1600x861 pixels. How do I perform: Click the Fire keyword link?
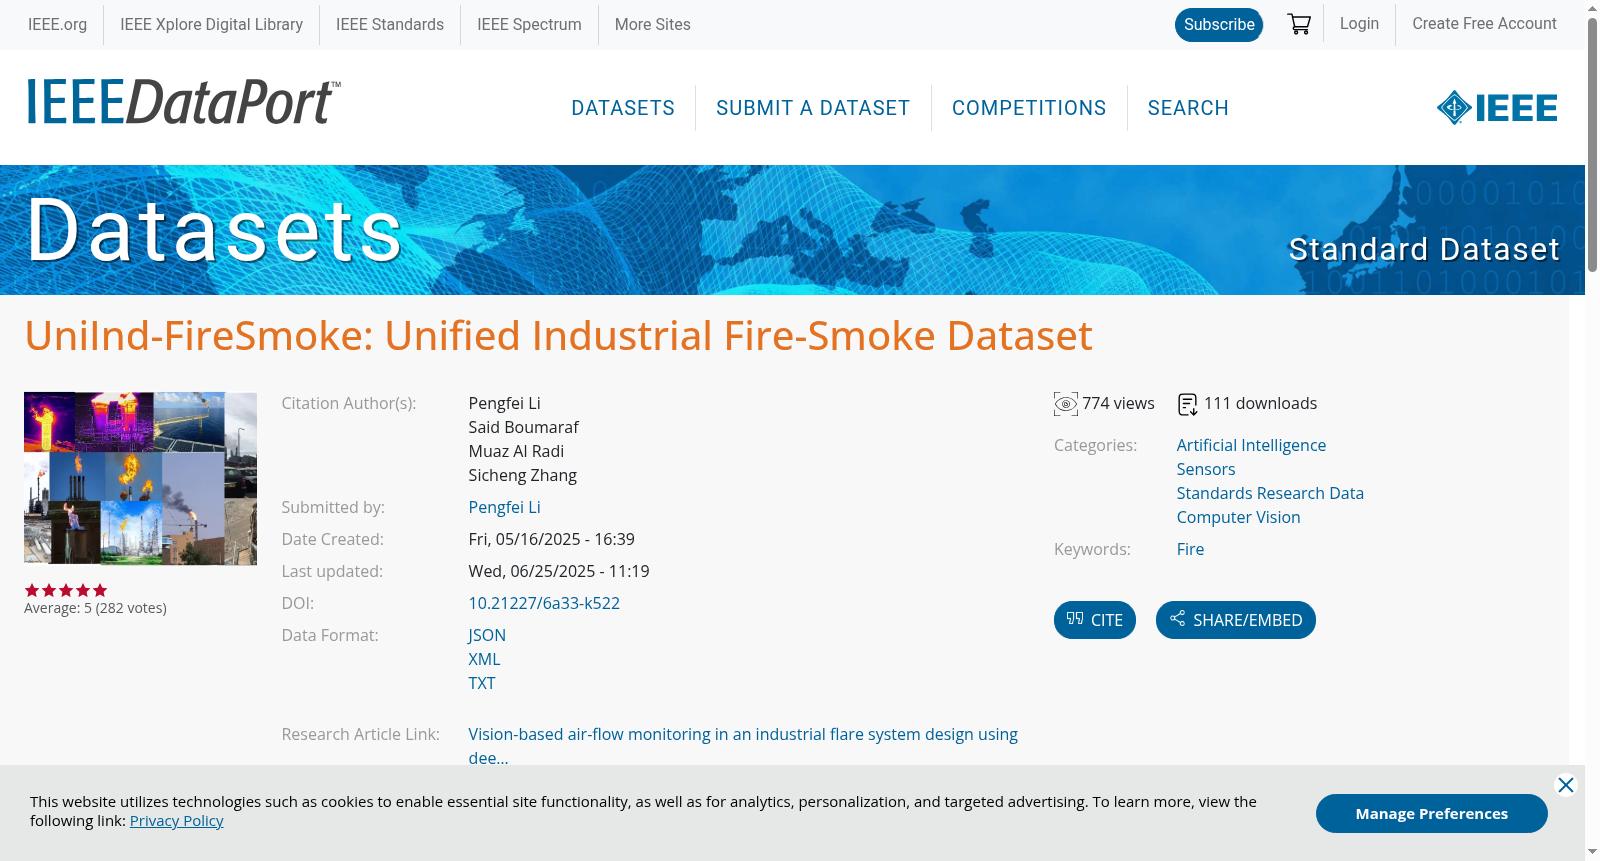[1190, 549]
